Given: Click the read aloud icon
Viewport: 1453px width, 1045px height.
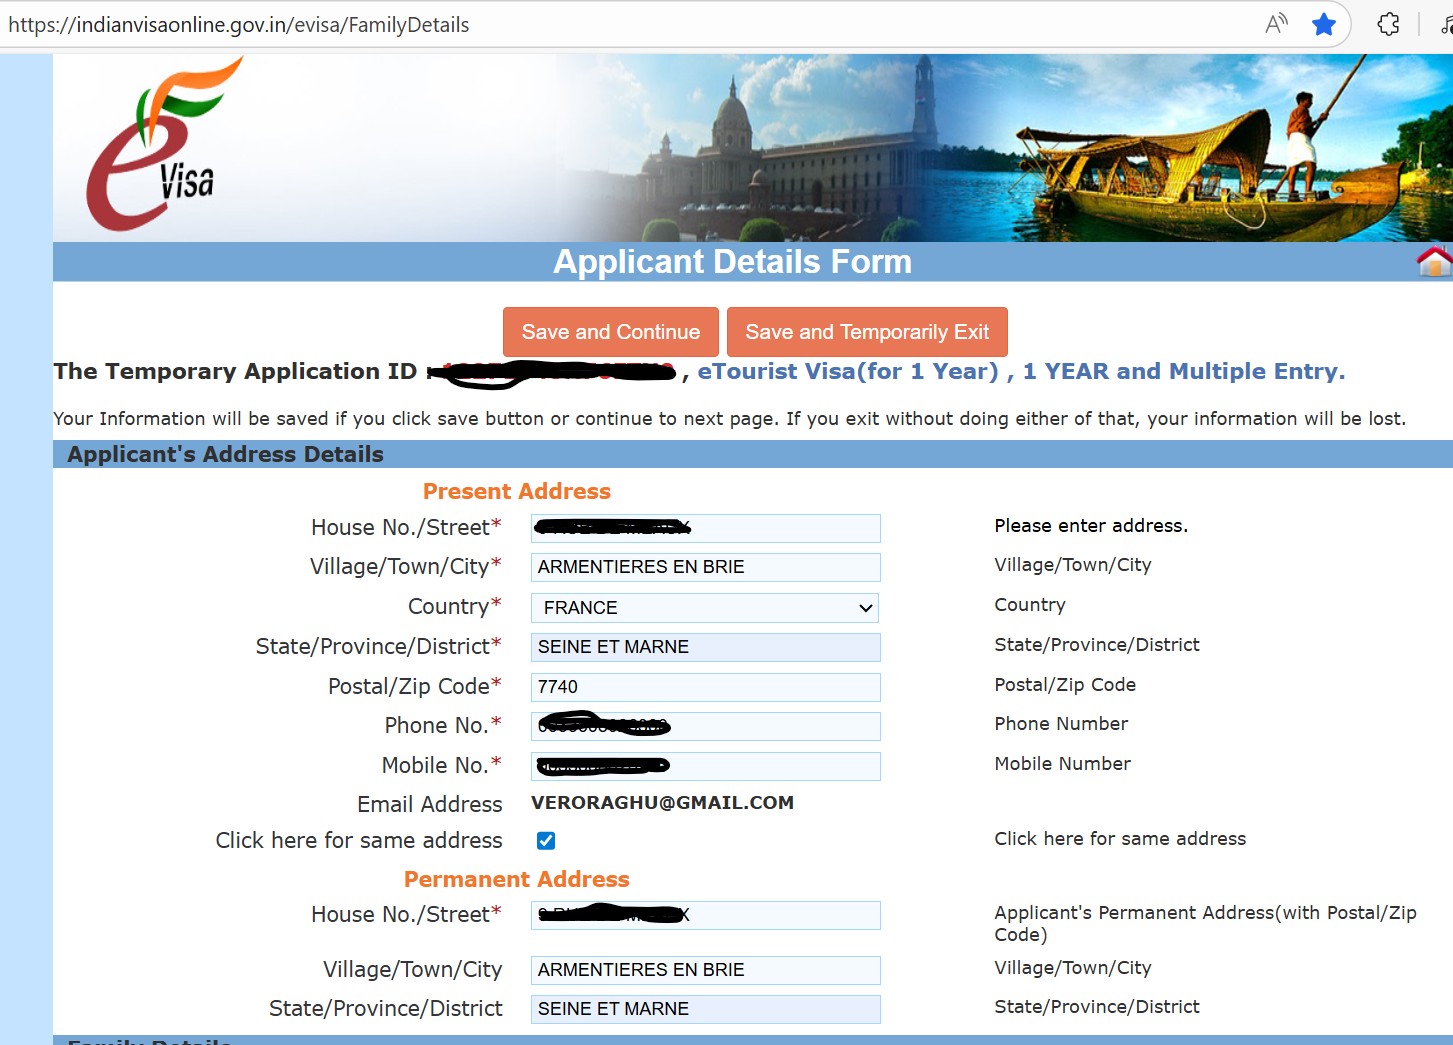Looking at the screenshot, I should coord(1276,24).
